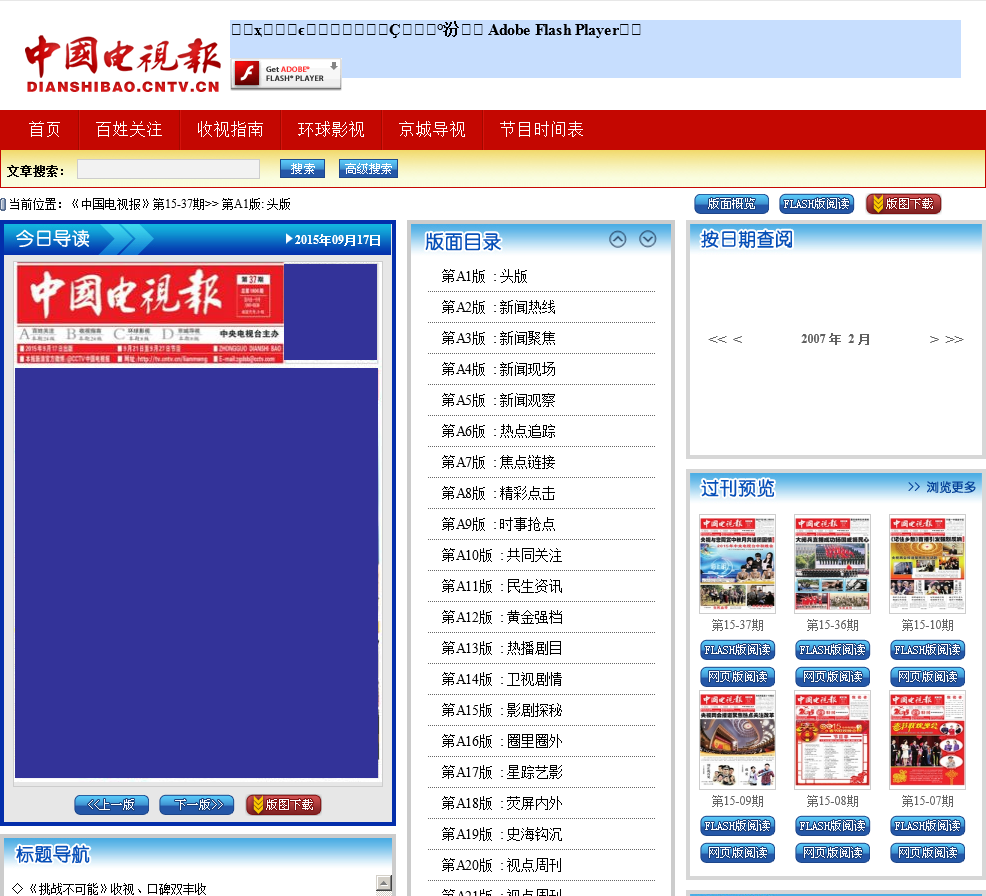
Task: Open 第A19版:史海钩沉
Action: [x=502, y=834]
